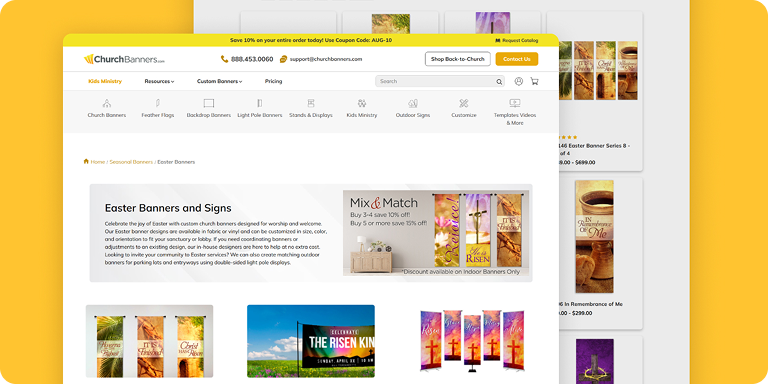This screenshot has width=768, height=384.
Task: Open Easter Banner Series 8 image in back window
Action: 599,71
